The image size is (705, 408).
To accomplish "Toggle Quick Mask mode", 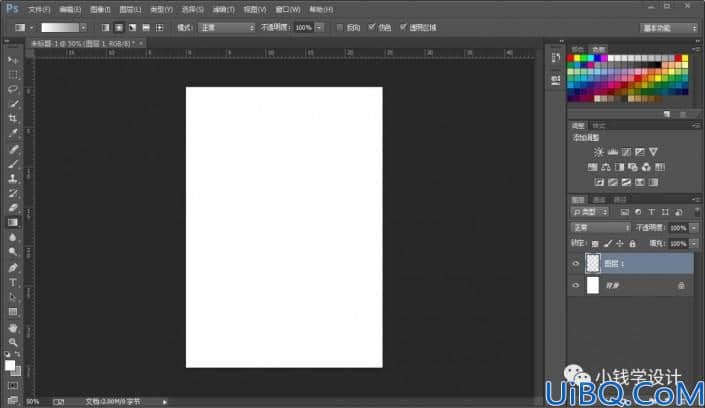I will click(x=13, y=386).
